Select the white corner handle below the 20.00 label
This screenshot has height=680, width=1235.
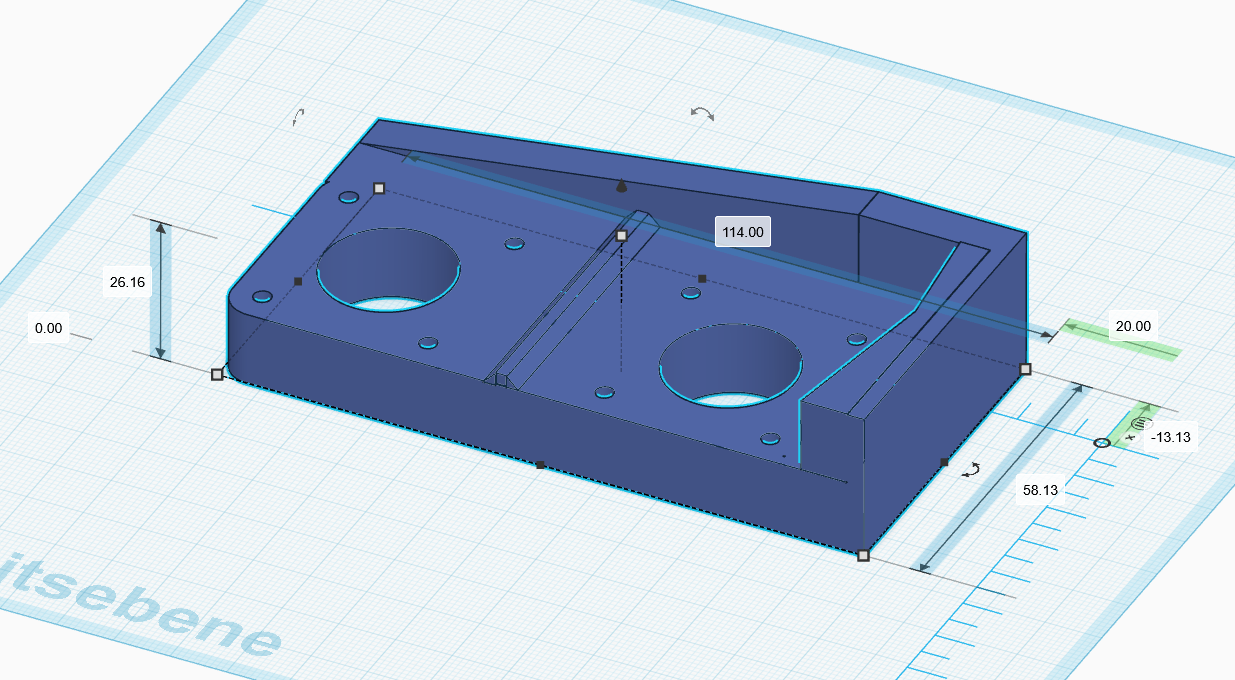click(x=1025, y=369)
